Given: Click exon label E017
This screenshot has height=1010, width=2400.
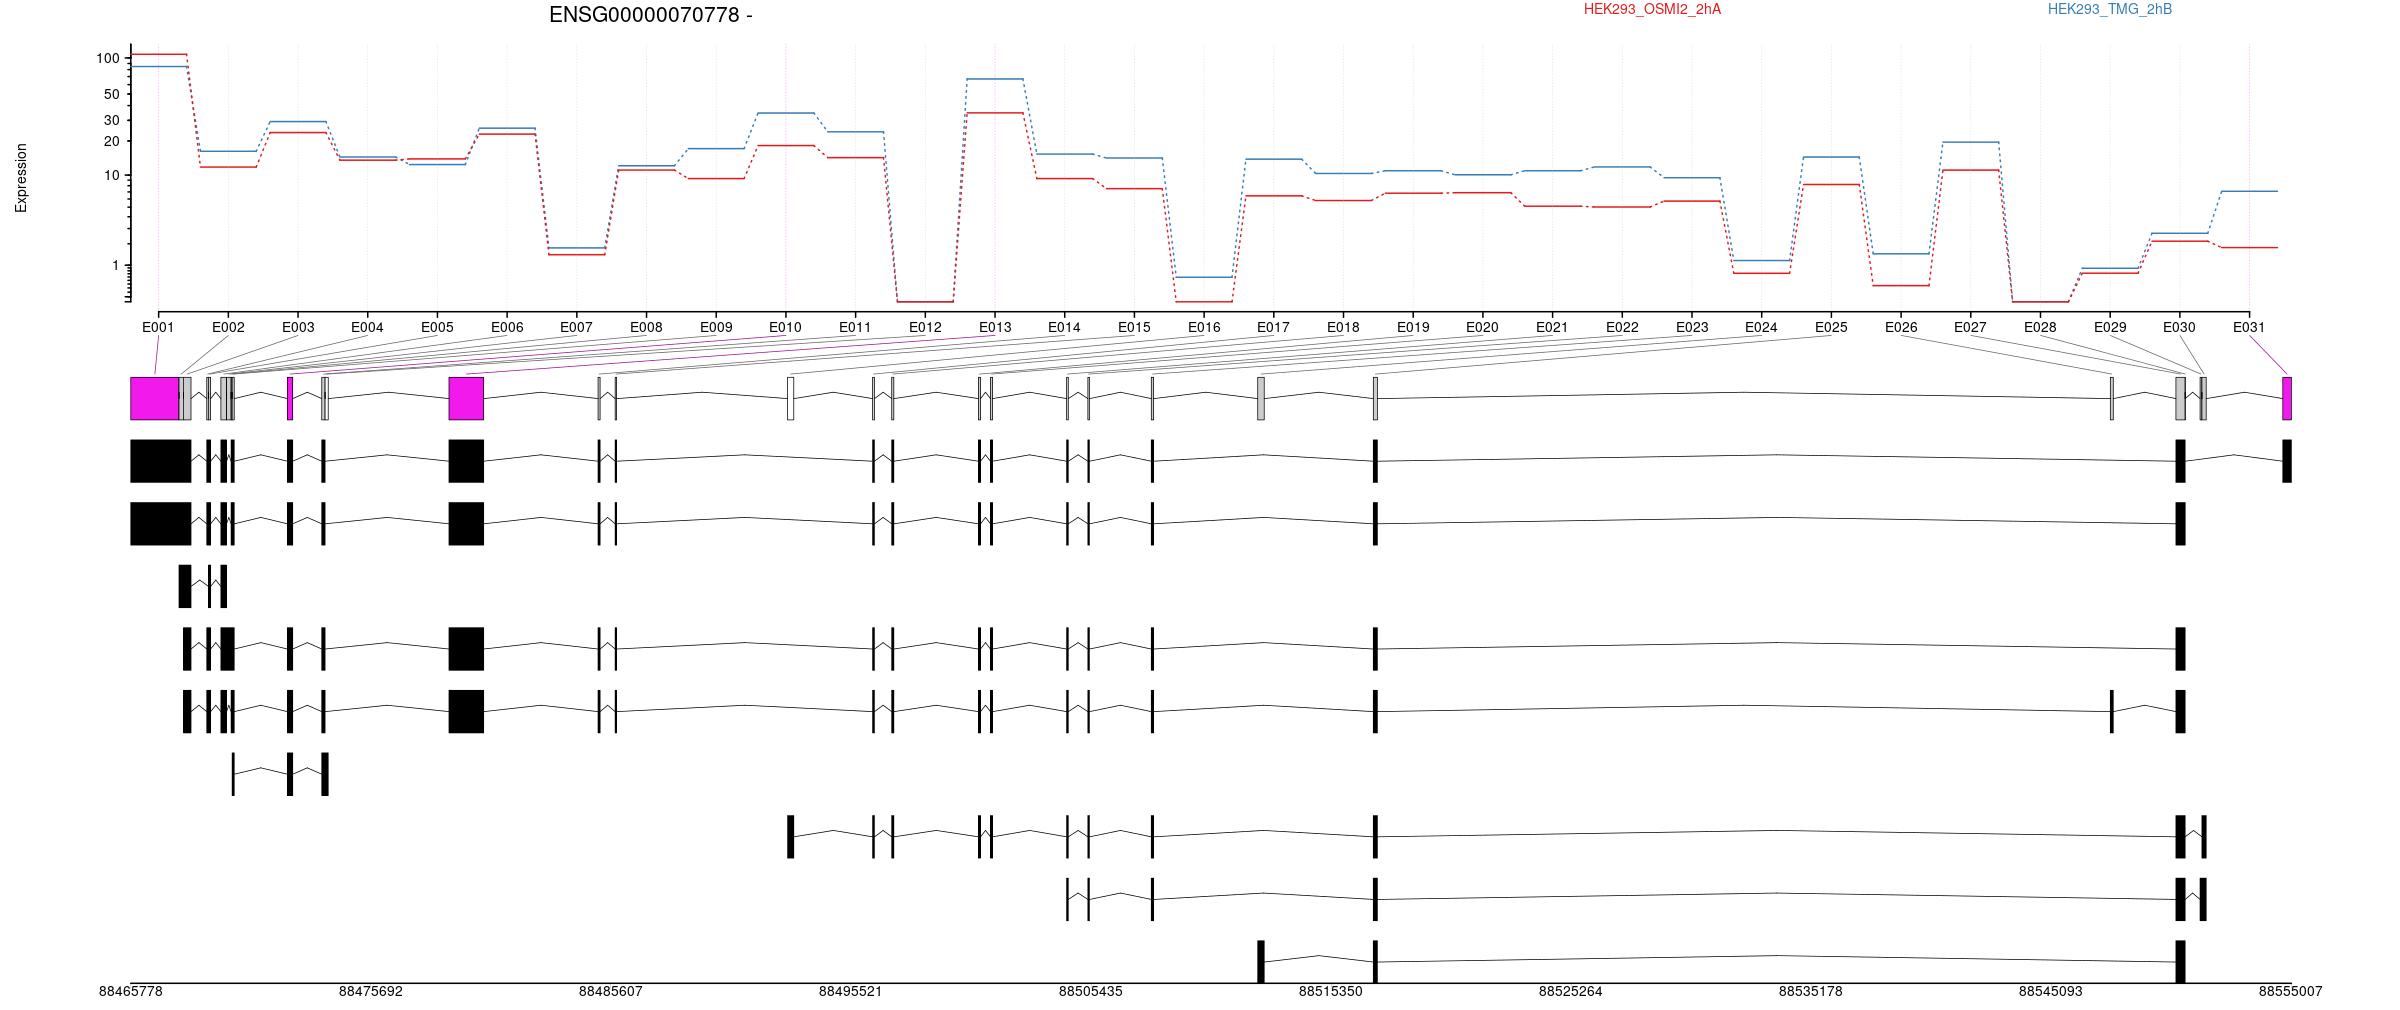Looking at the screenshot, I should (1273, 327).
